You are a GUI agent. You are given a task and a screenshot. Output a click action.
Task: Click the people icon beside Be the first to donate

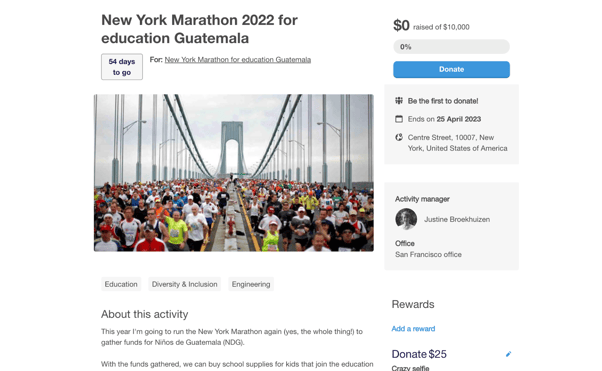[399, 101]
